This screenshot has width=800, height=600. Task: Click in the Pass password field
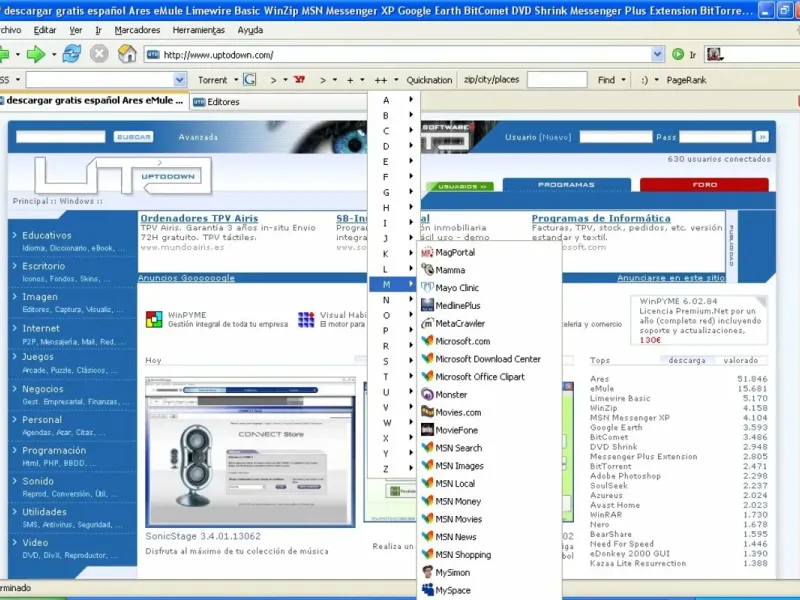click(715, 137)
